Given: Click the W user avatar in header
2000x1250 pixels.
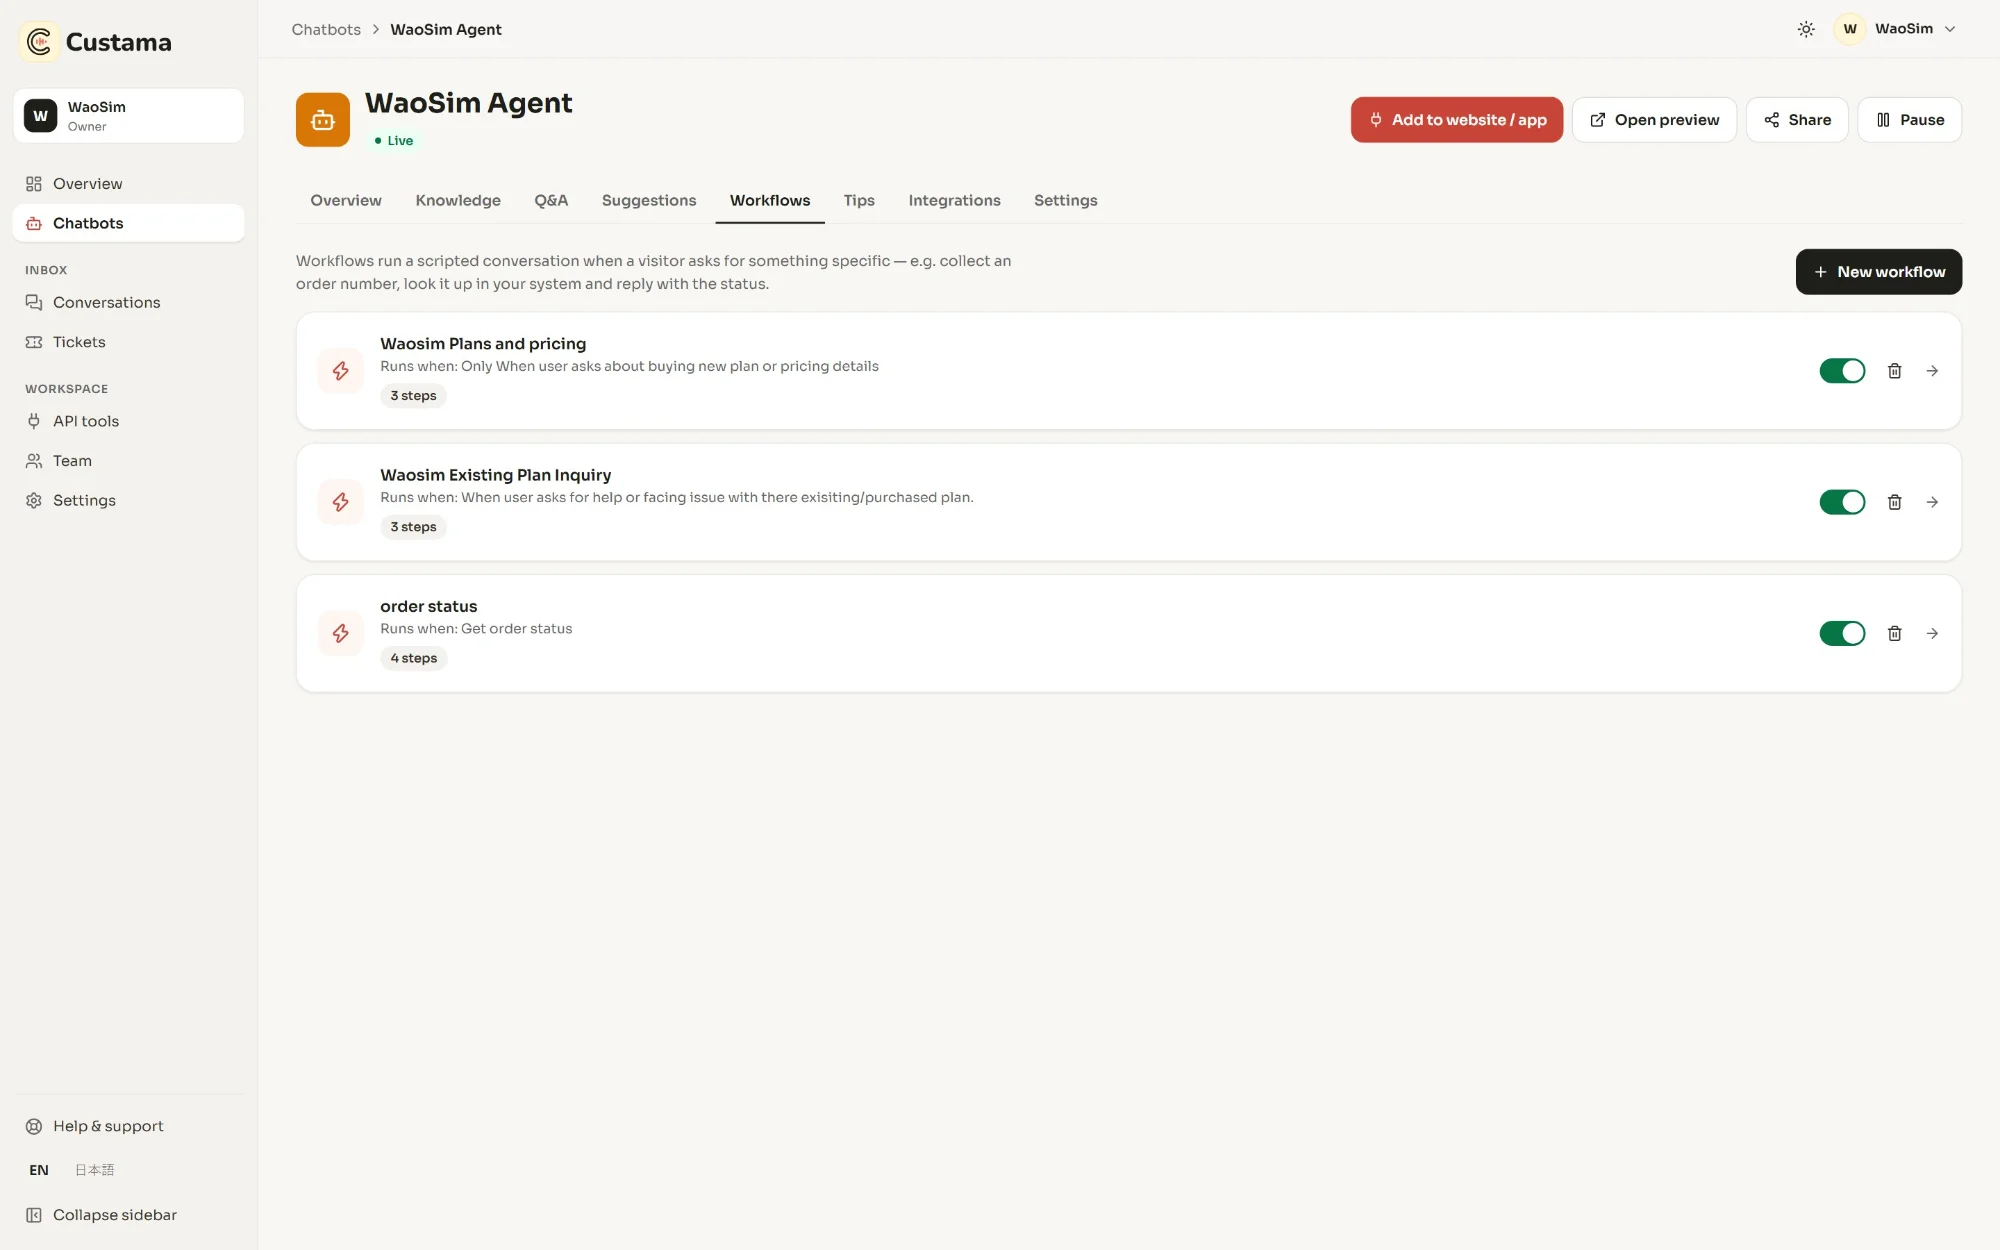Looking at the screenshot, I should coord(1850,29).
